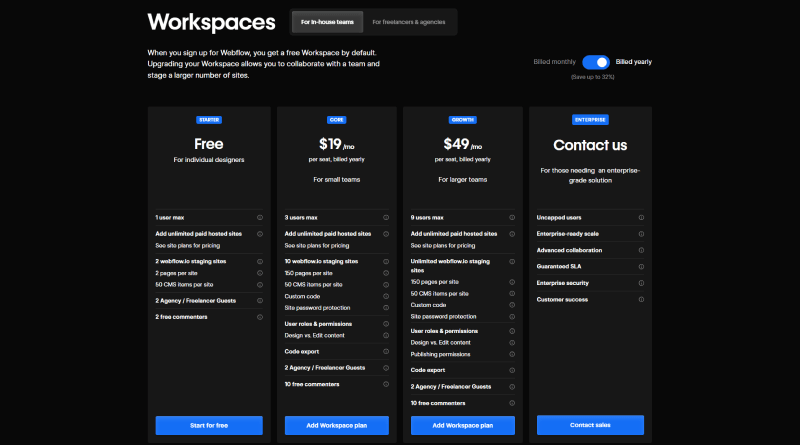Open info icon for Starter 50 CMS items
800x445 pixels.
[x=260, y=285]
